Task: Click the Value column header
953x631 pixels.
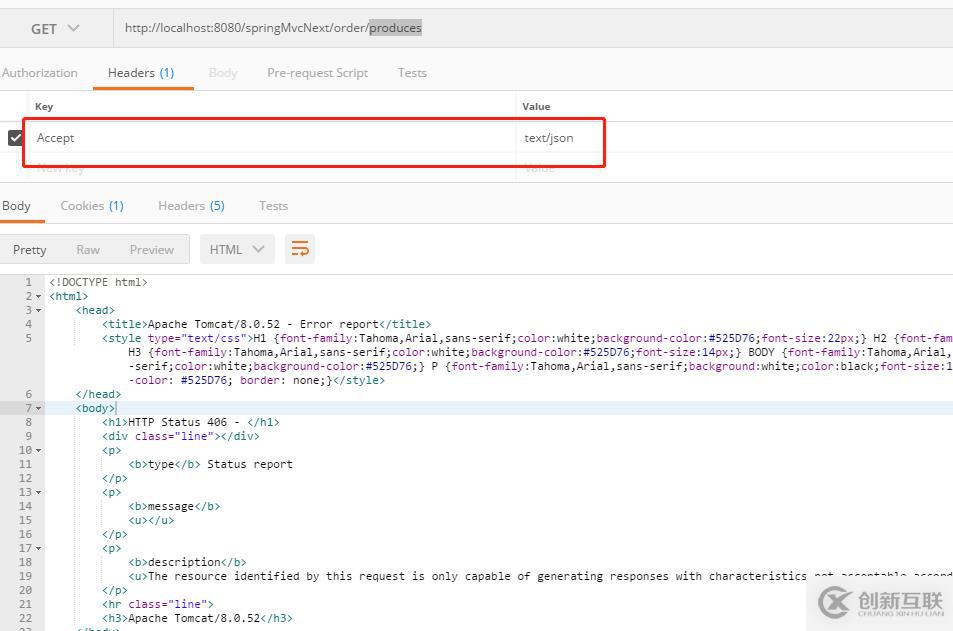Action: 536,106
